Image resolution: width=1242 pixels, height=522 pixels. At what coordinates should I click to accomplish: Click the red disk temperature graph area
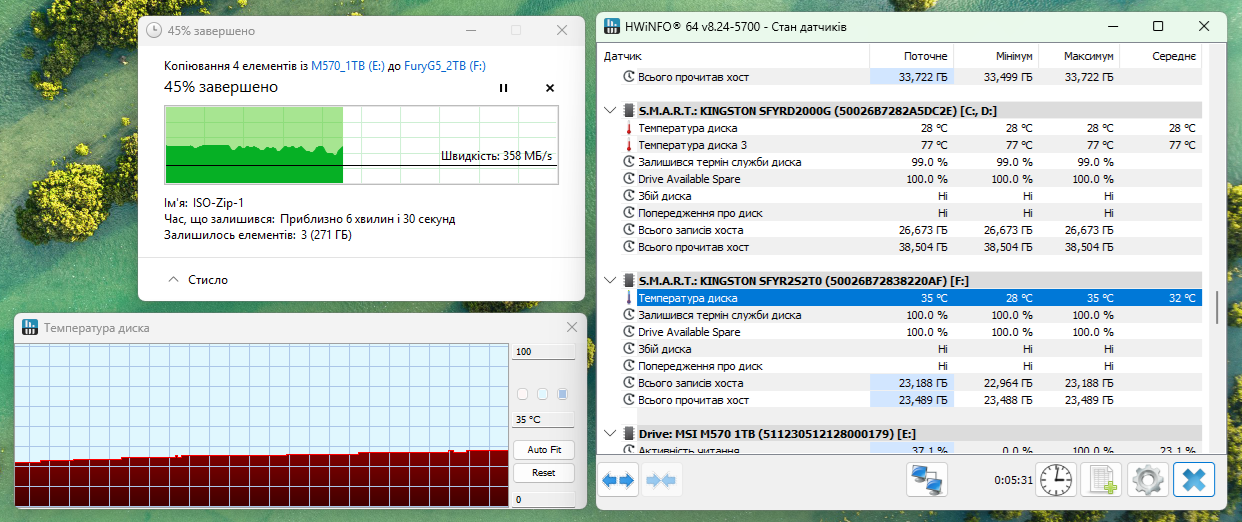[261, 425]
